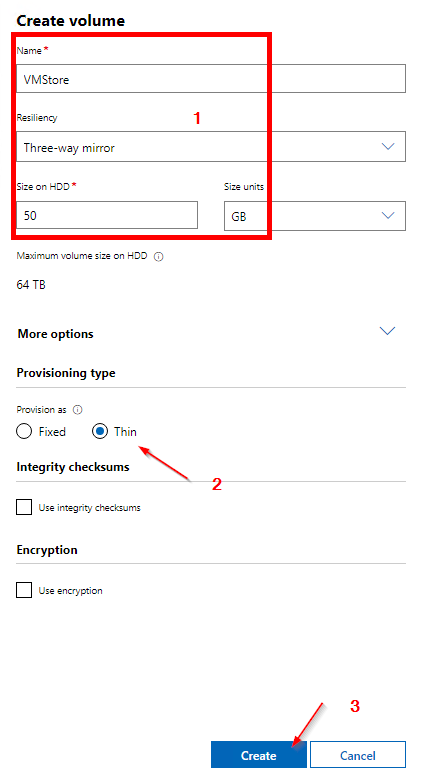Click the 'Fixed' option label text
Viewport: 421px width, 775px height.
52,431
